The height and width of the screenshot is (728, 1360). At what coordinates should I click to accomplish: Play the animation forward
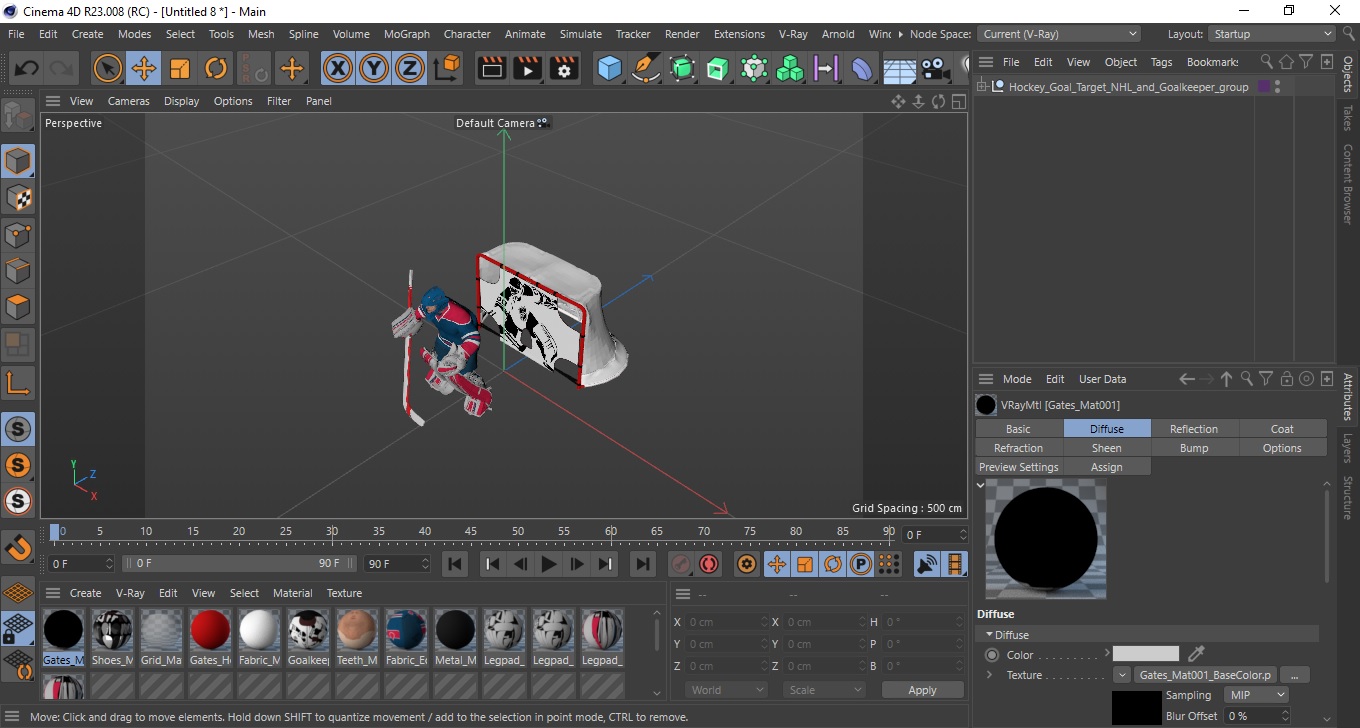tap(548, 564)
